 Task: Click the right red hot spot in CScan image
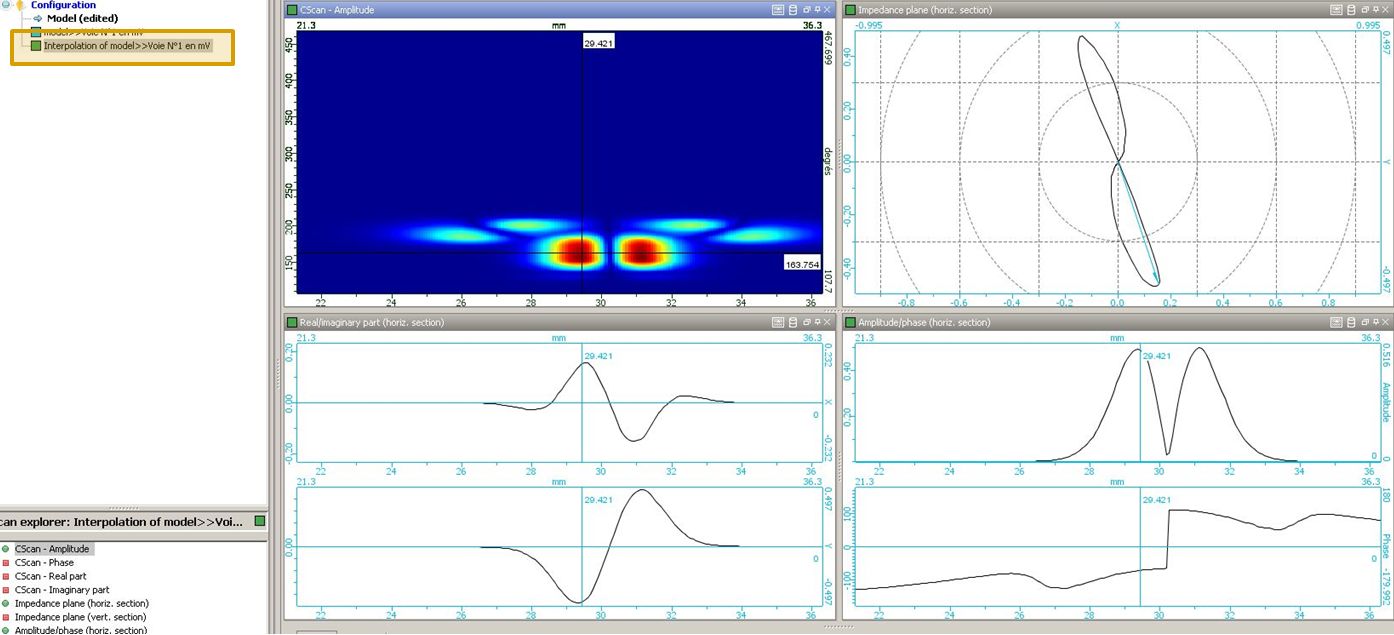640,251
